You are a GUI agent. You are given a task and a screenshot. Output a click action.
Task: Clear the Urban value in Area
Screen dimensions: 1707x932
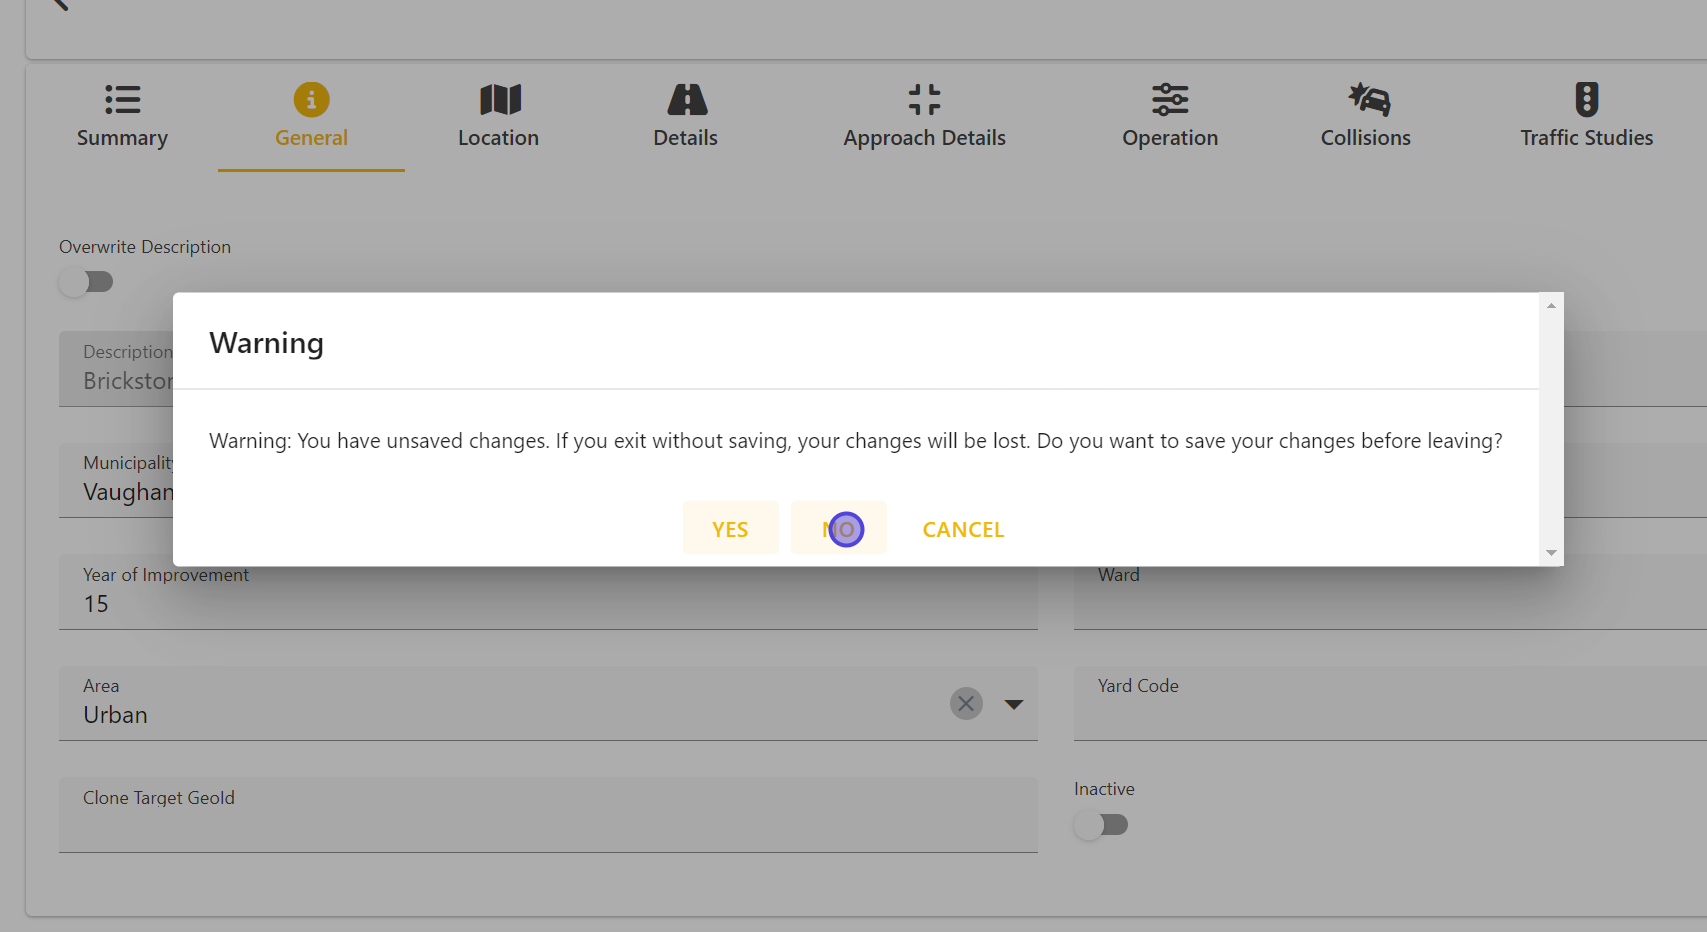[966, 704]
